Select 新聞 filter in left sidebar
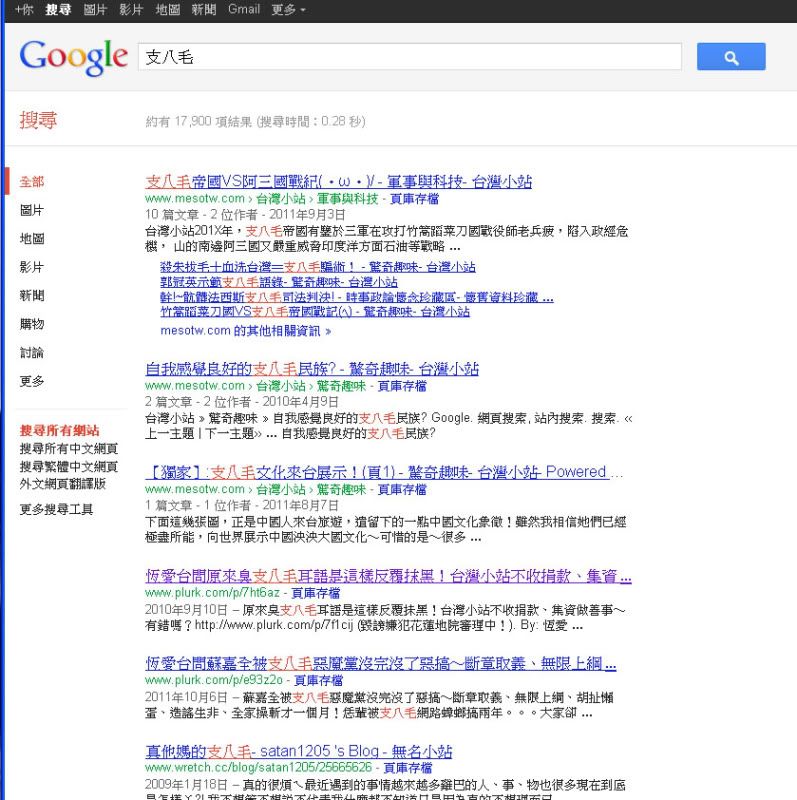 (x=32, y=295)
